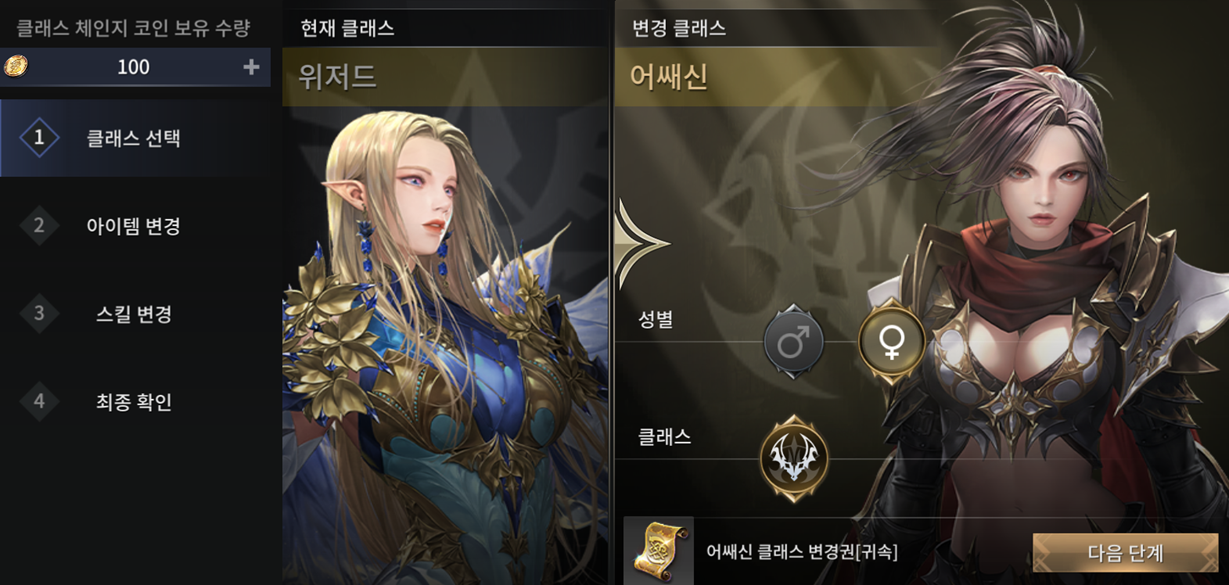Click the step 4 diamond number icon
The height and width of the screenshot is (585, 1229).
click(x=39, y=401)
